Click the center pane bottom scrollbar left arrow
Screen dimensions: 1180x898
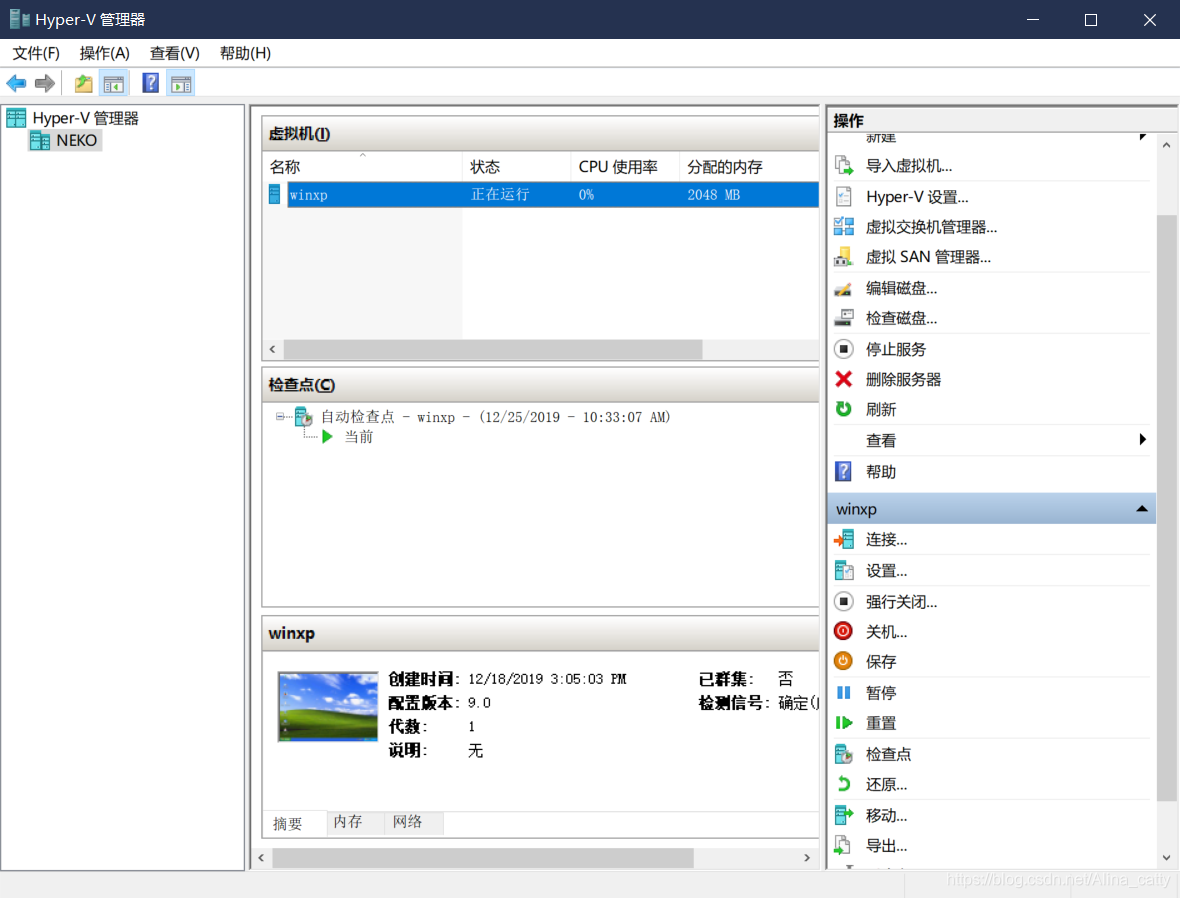(261, 858)
